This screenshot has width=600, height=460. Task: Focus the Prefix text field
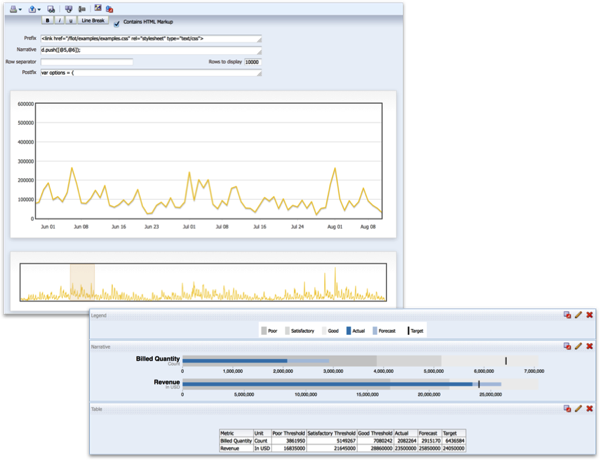[x=151, y=39]
